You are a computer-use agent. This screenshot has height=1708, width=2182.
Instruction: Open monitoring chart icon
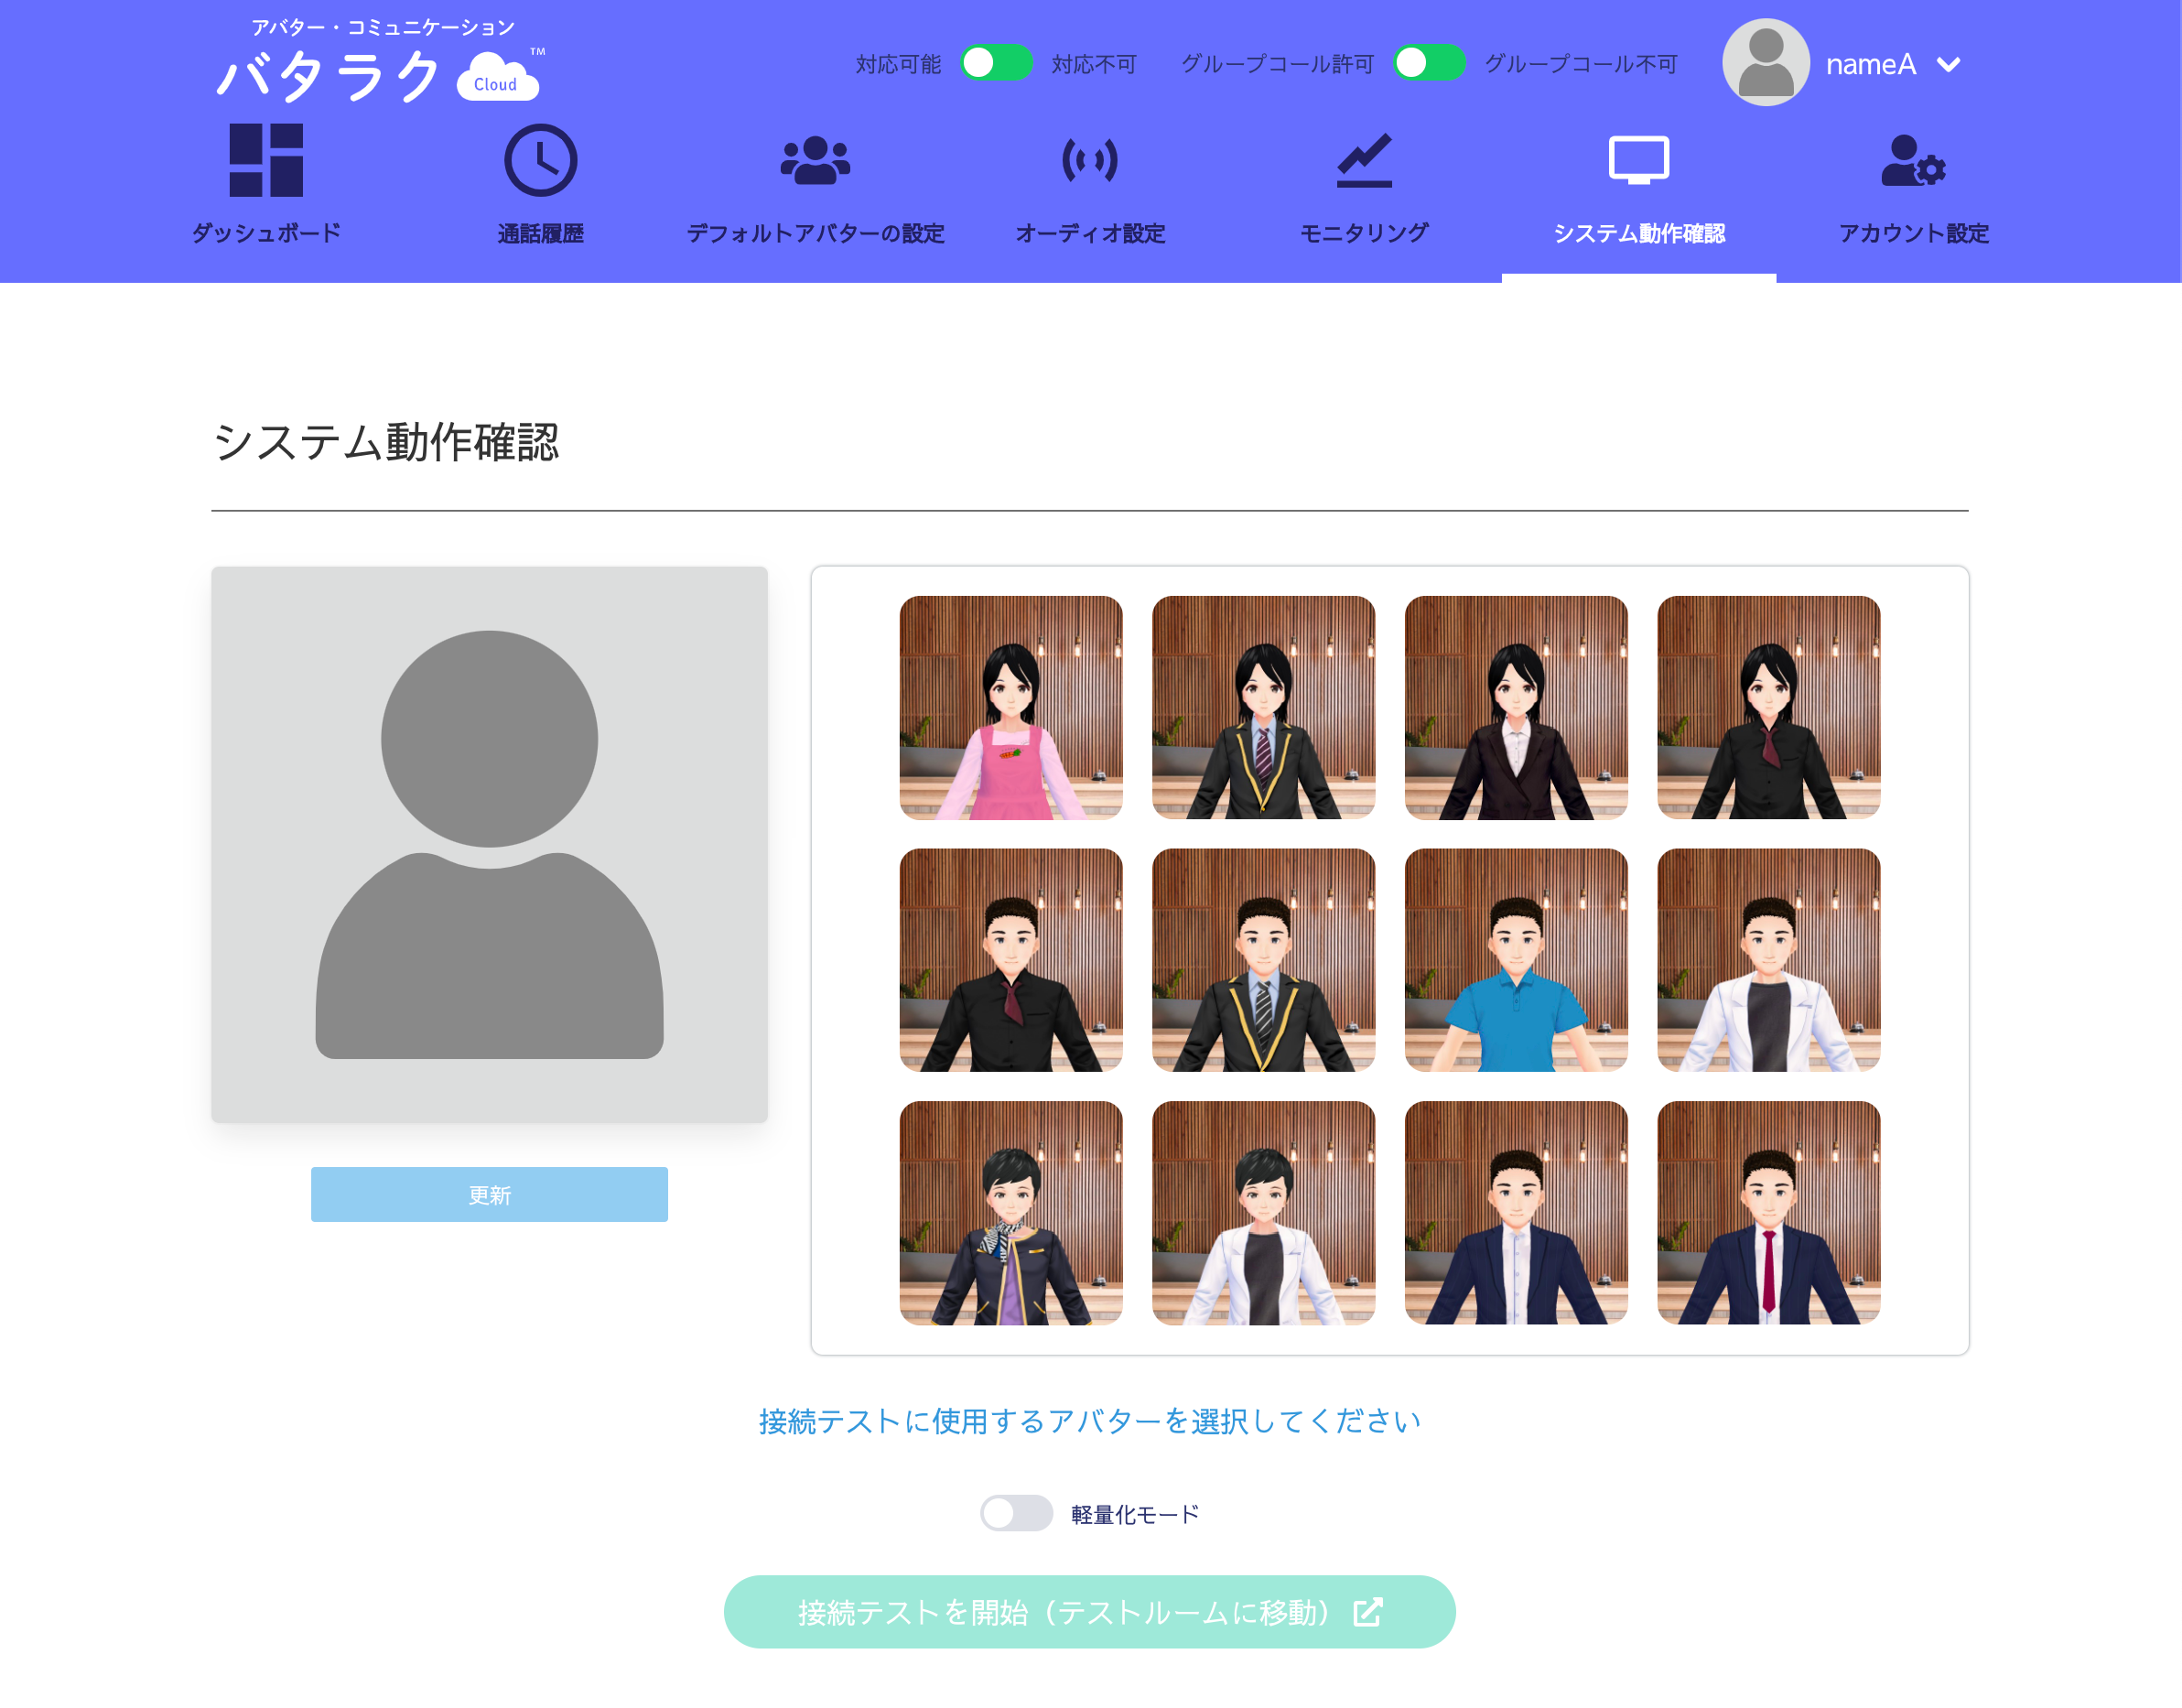(x=1364, y=160)
